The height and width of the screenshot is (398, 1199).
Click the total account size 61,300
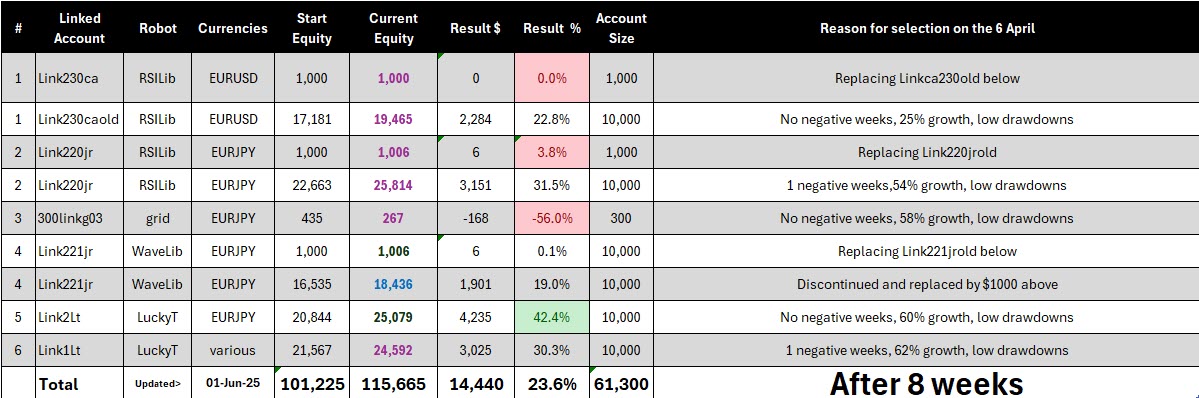(621, 383)
